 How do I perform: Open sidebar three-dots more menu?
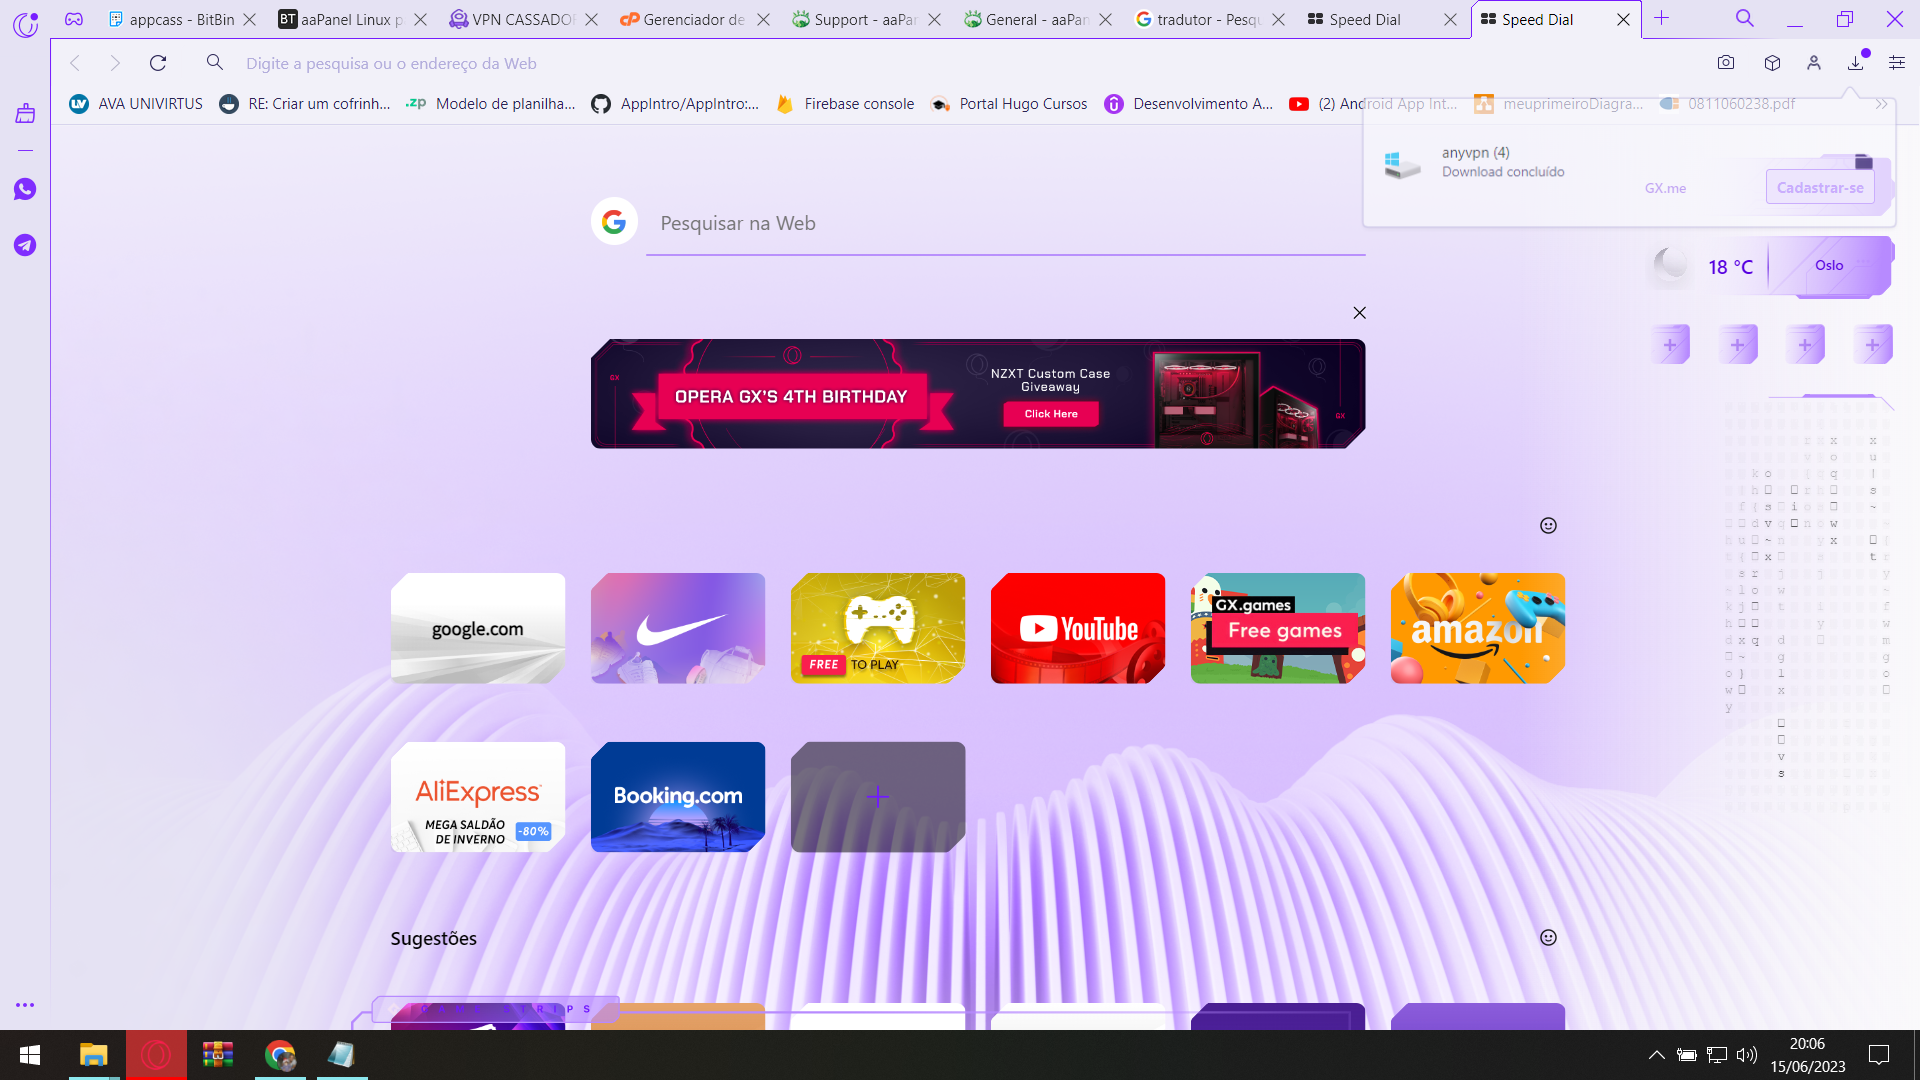[x=25, y=1005]
